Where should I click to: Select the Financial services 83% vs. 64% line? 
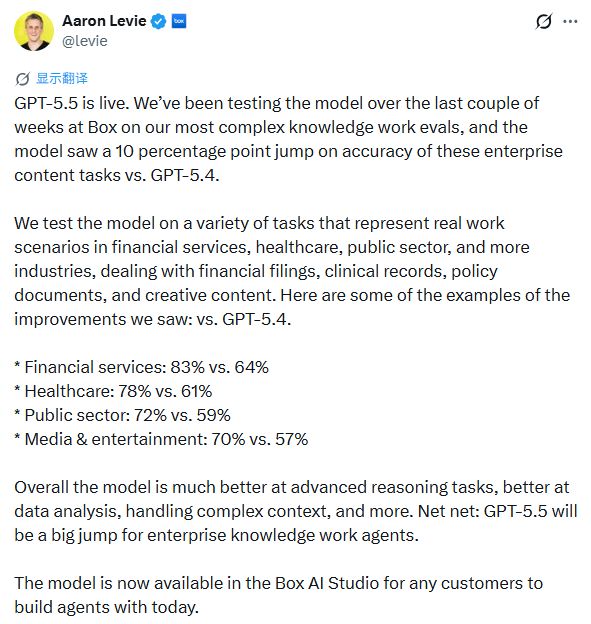(142, 367)
